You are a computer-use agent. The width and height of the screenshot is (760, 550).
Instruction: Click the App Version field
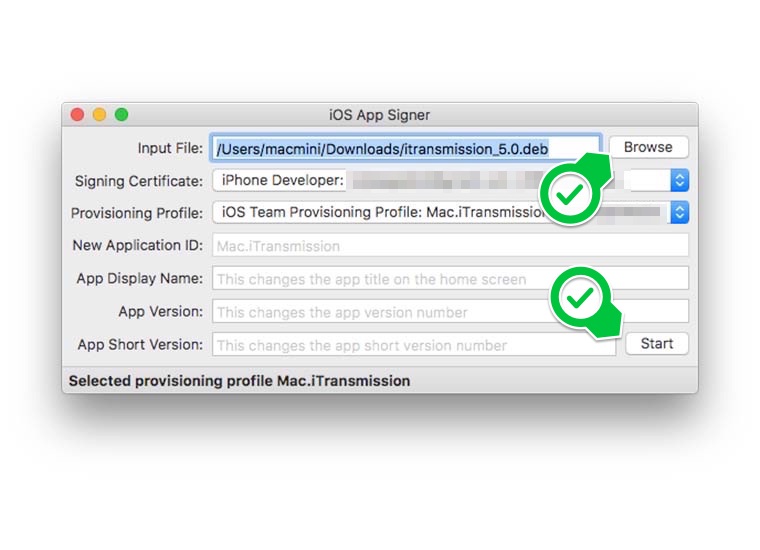pos(450,312)
